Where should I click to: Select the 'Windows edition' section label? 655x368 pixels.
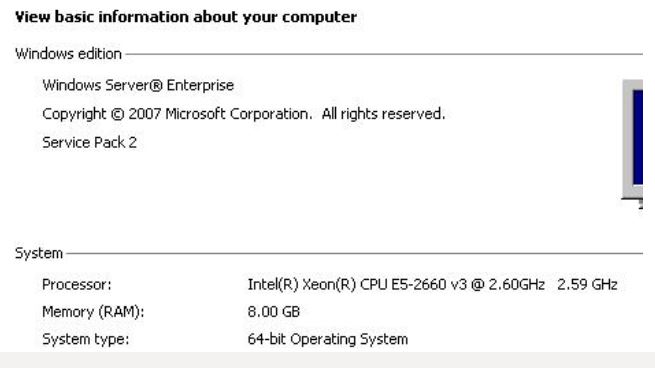pos(68,54)
